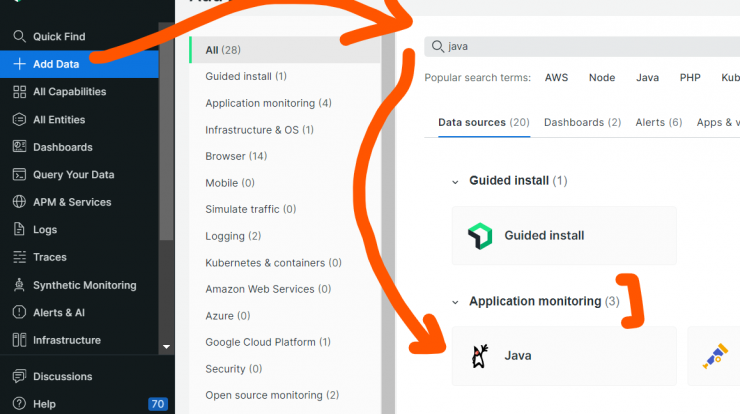Open the Java application monitoring card

564,356
